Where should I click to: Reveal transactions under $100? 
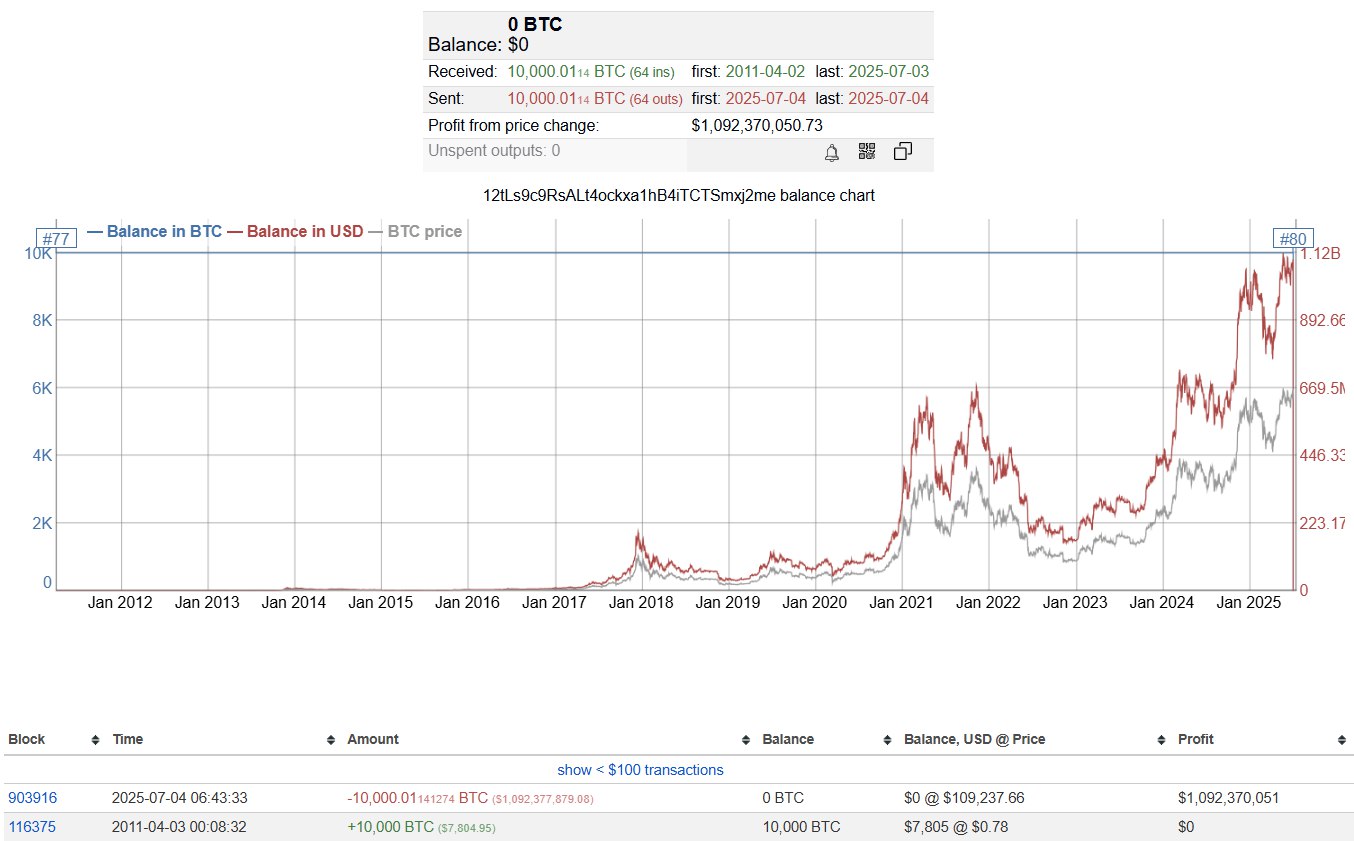coord(641,769)
